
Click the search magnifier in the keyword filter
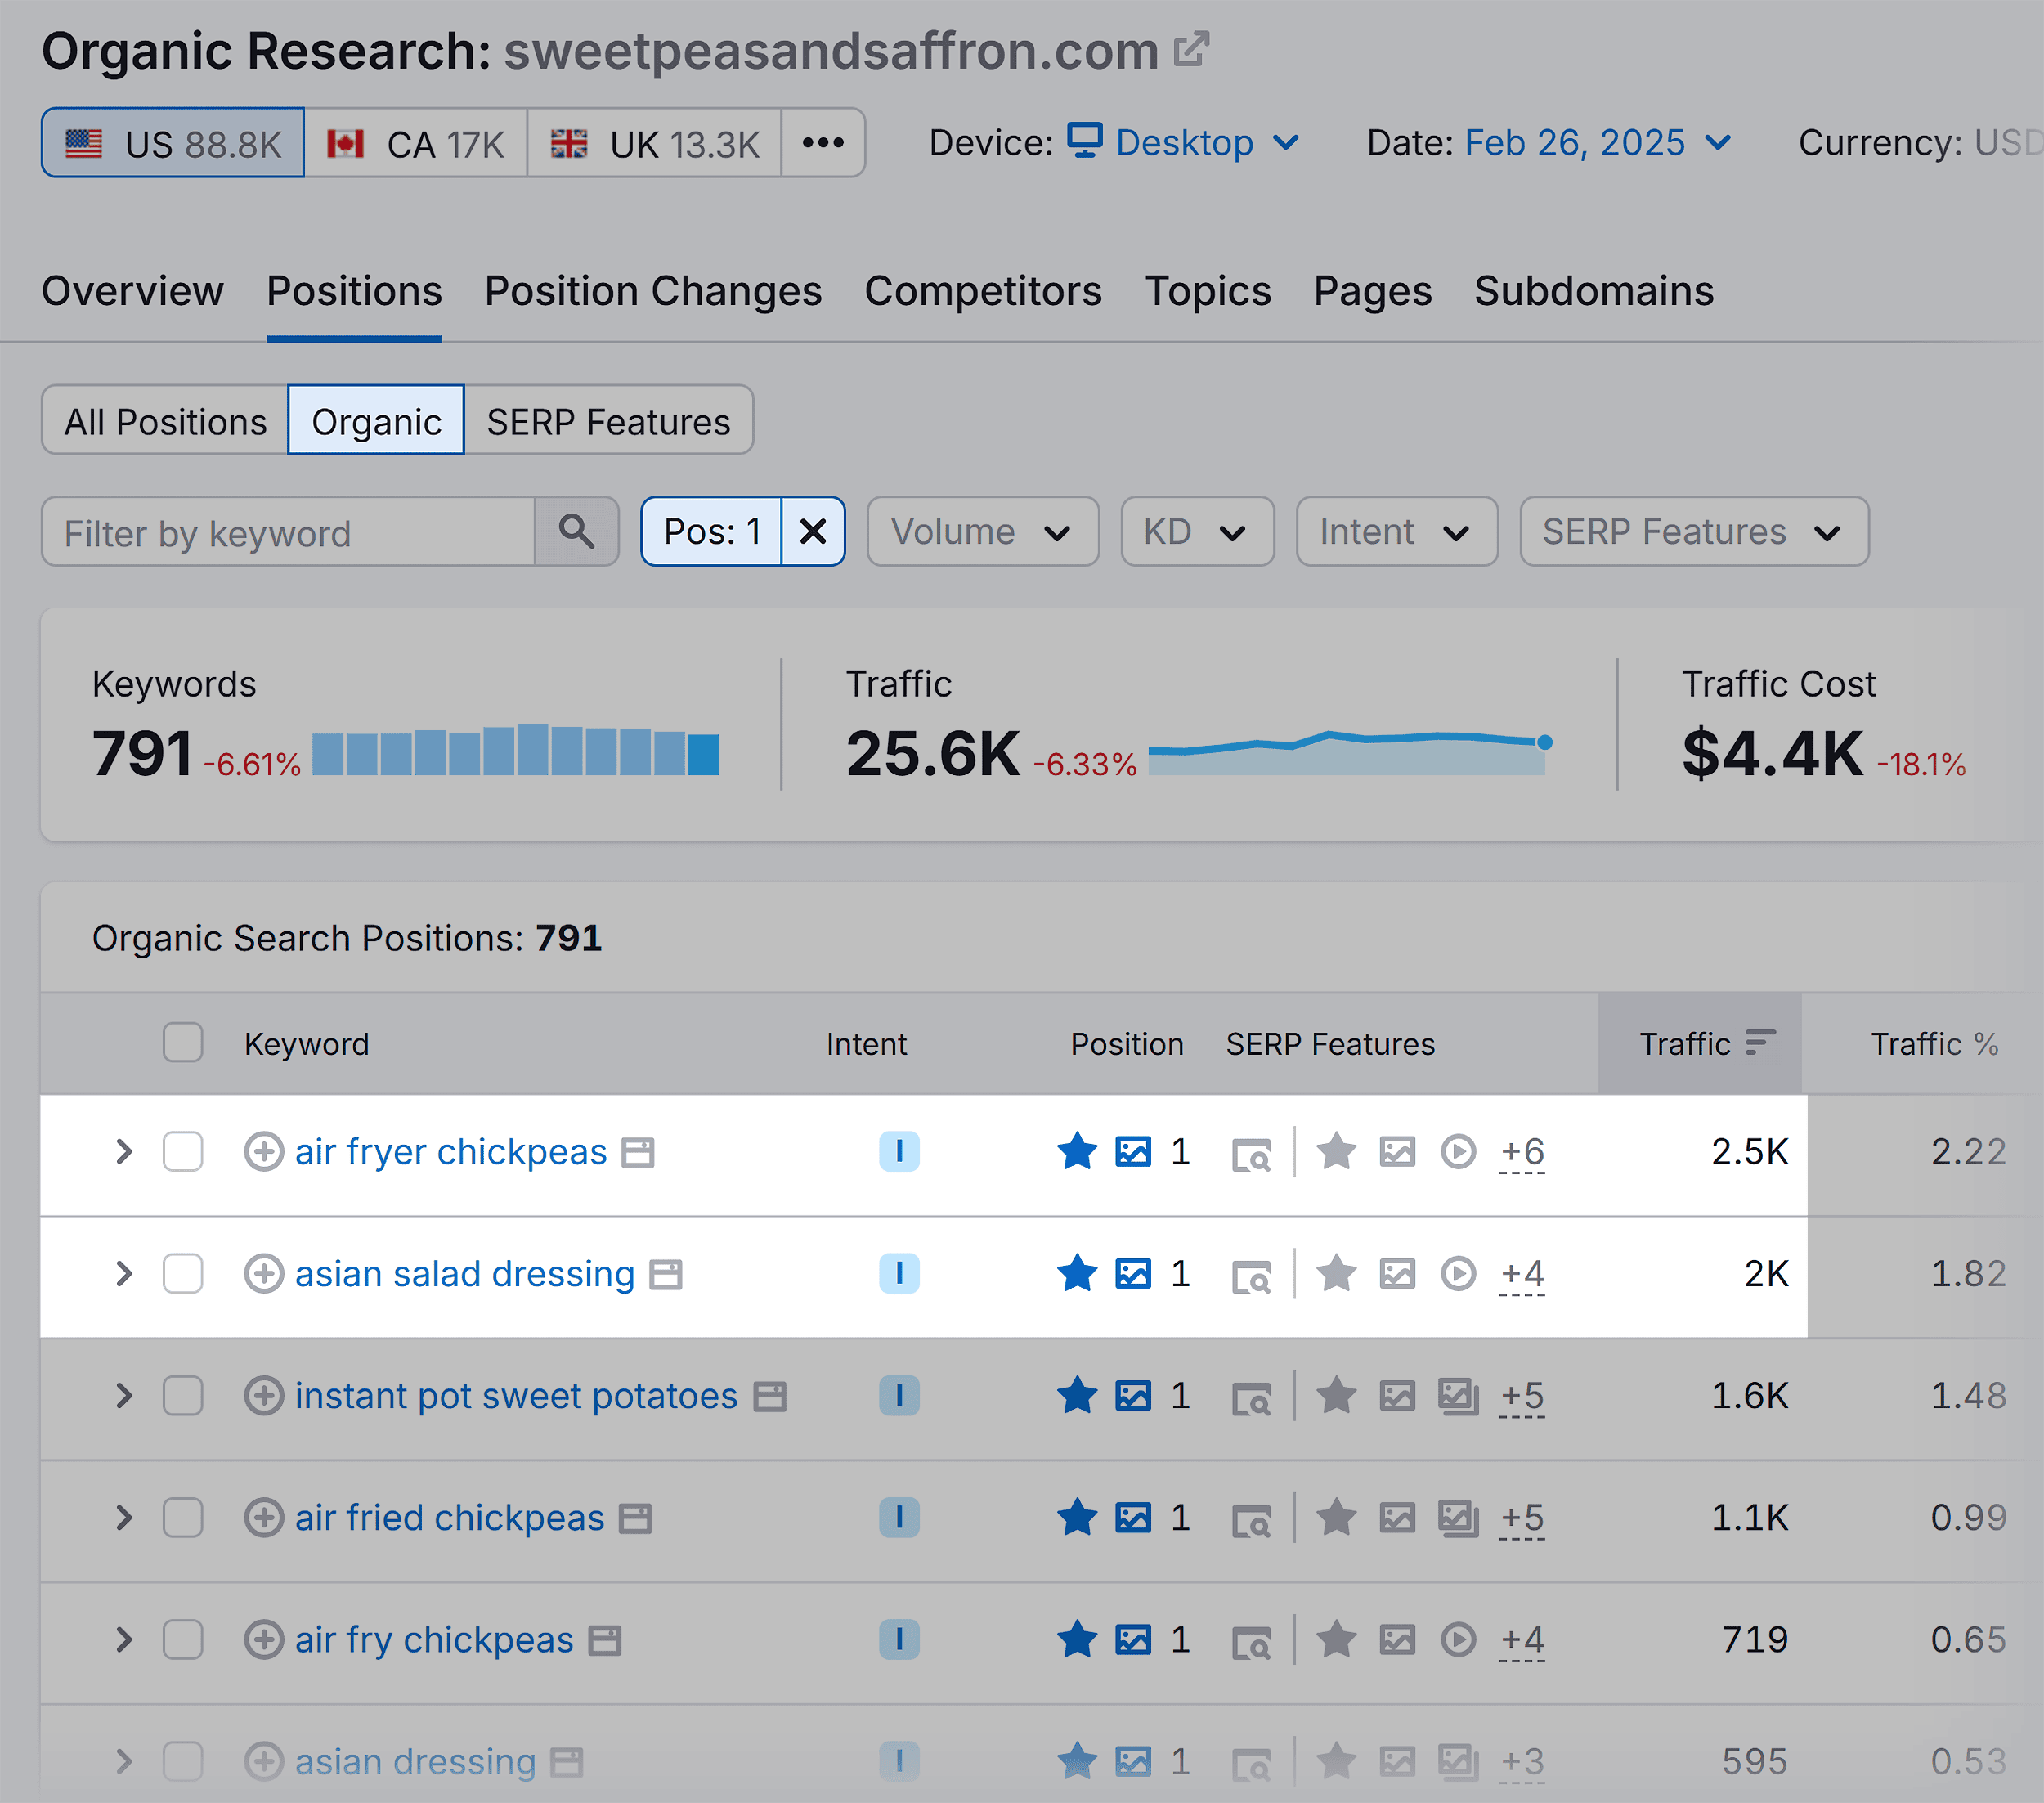pyautogui.click(x=576, y=532)
